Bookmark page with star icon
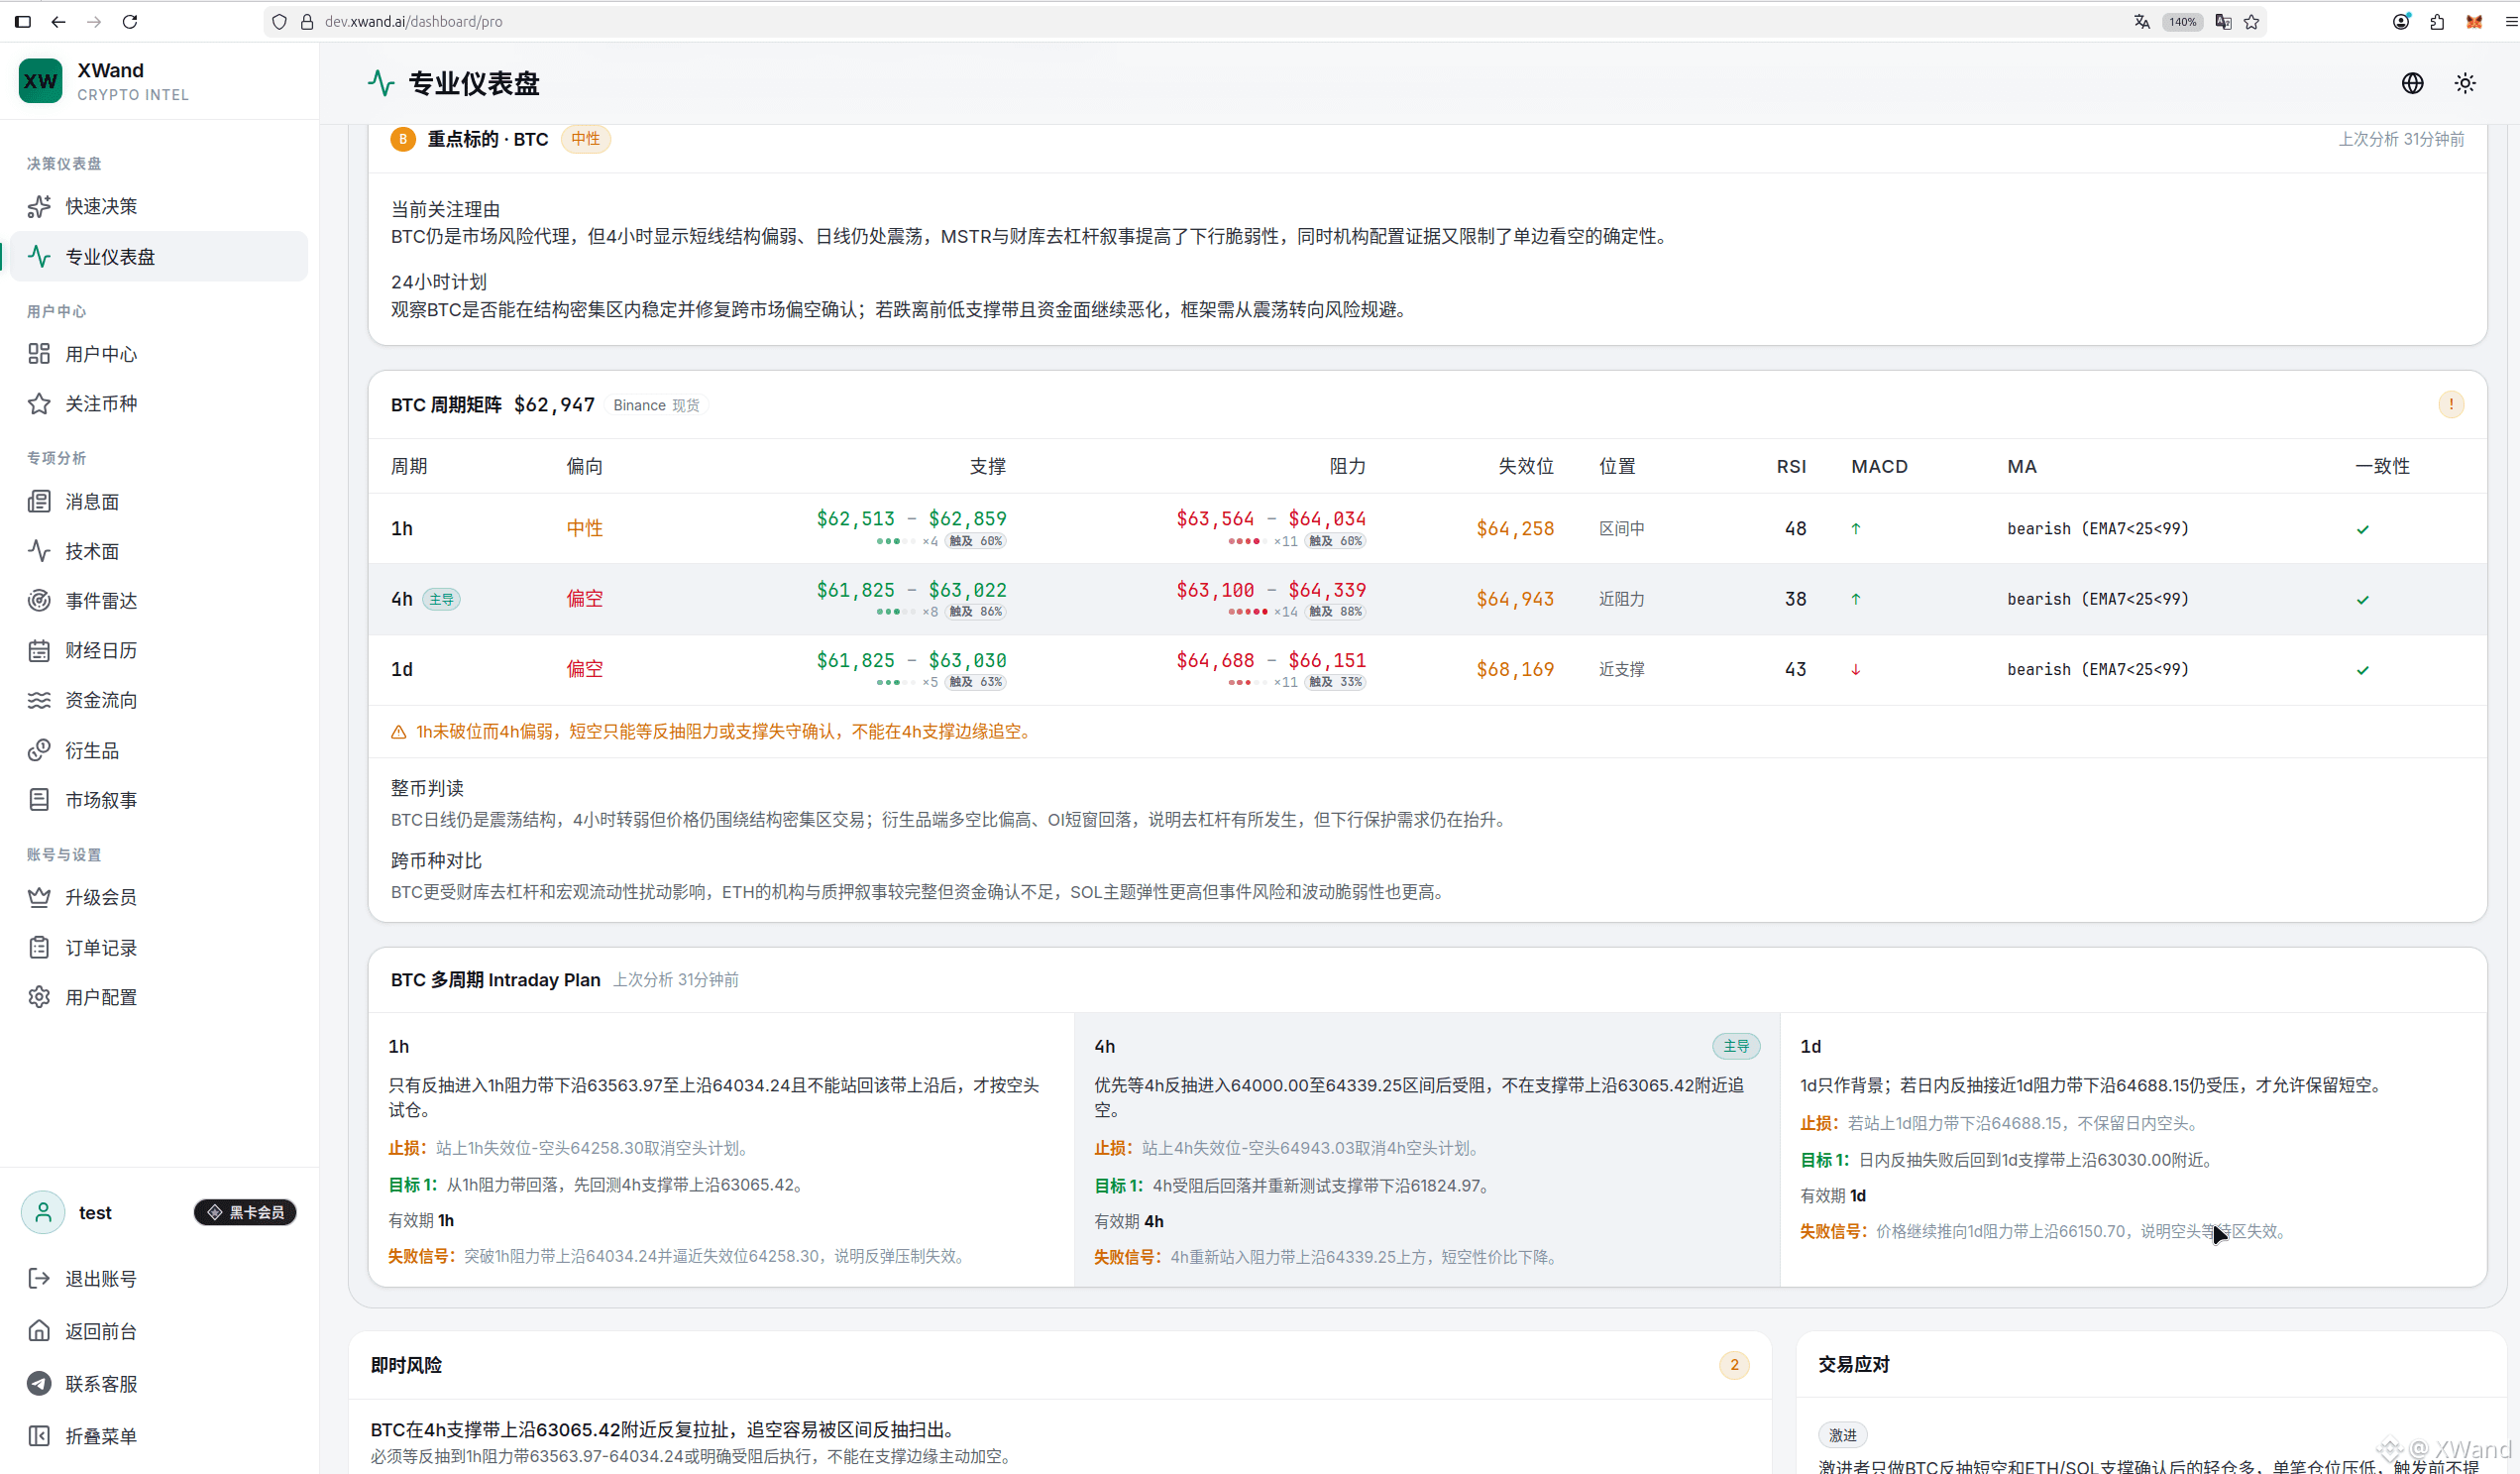Image resolution: width=2520 pixels, height=1474 pixels. coord(2251,21)
